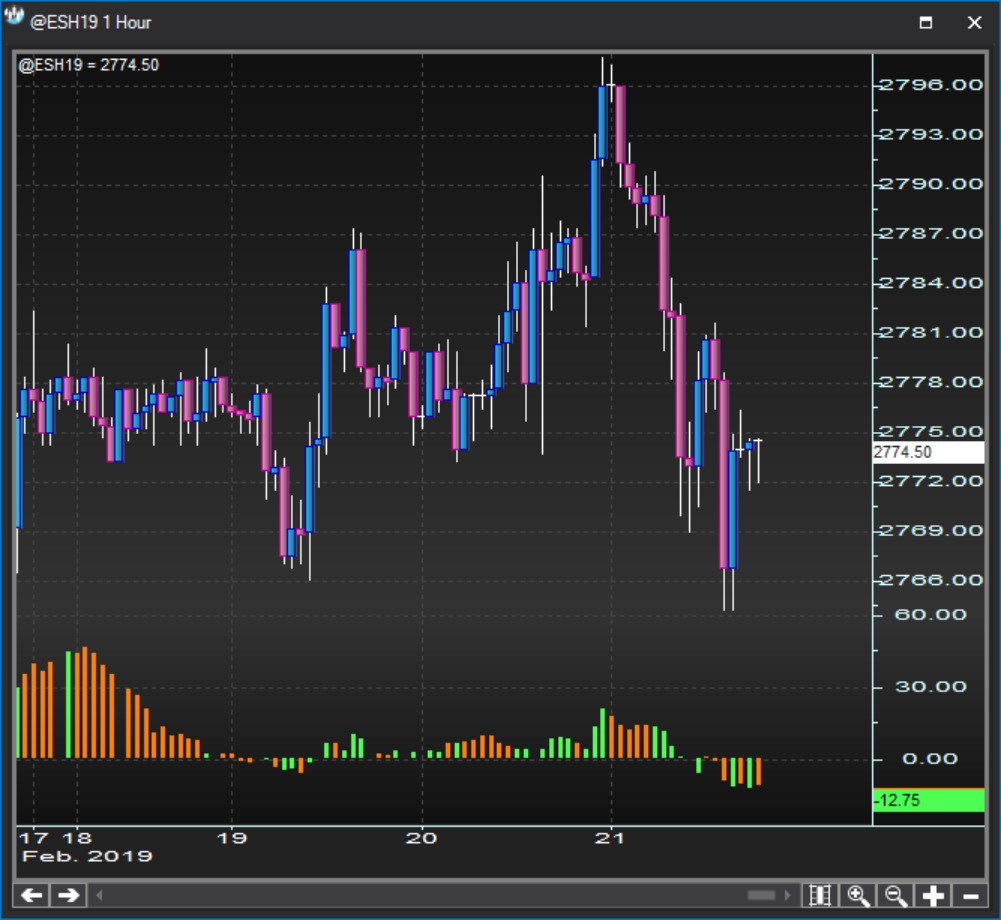
Task: Click the 2784.00 price axis label
Action: click(931, 283)
